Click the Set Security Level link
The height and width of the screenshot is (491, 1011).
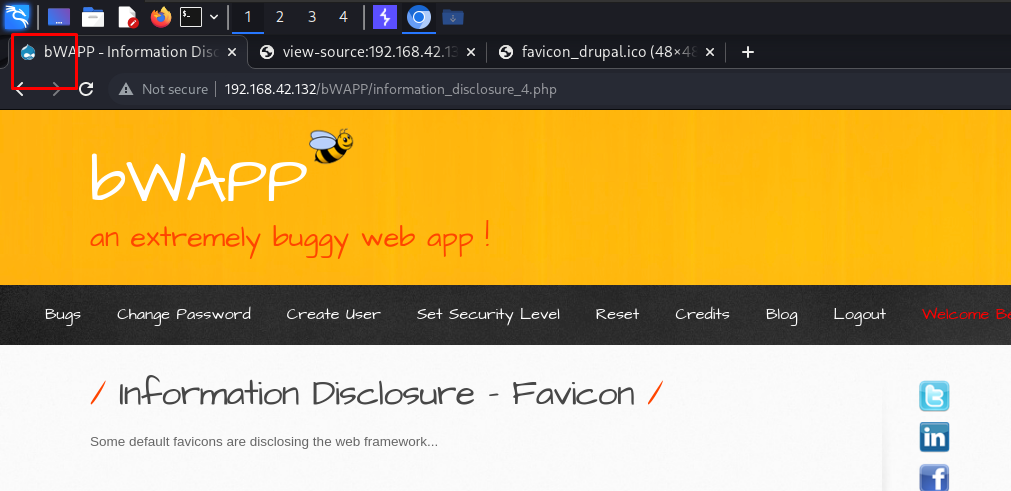click(x=488, y=314)
